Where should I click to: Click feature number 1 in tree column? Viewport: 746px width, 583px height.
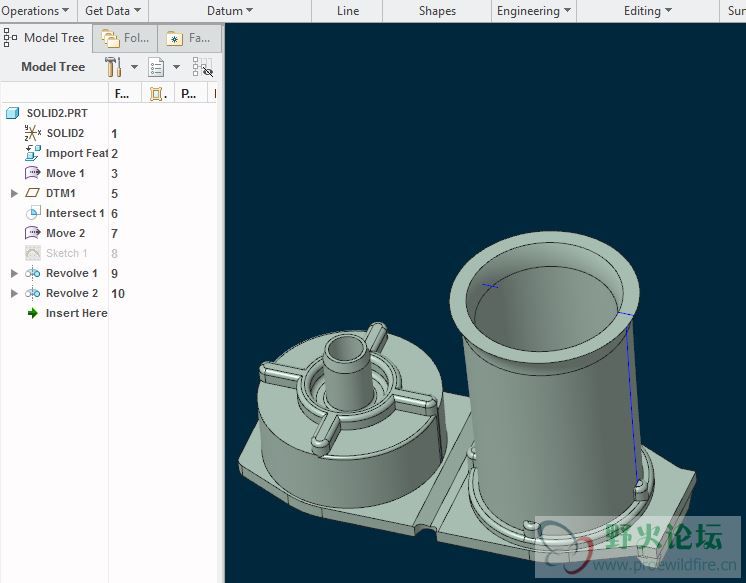(114, 134)
